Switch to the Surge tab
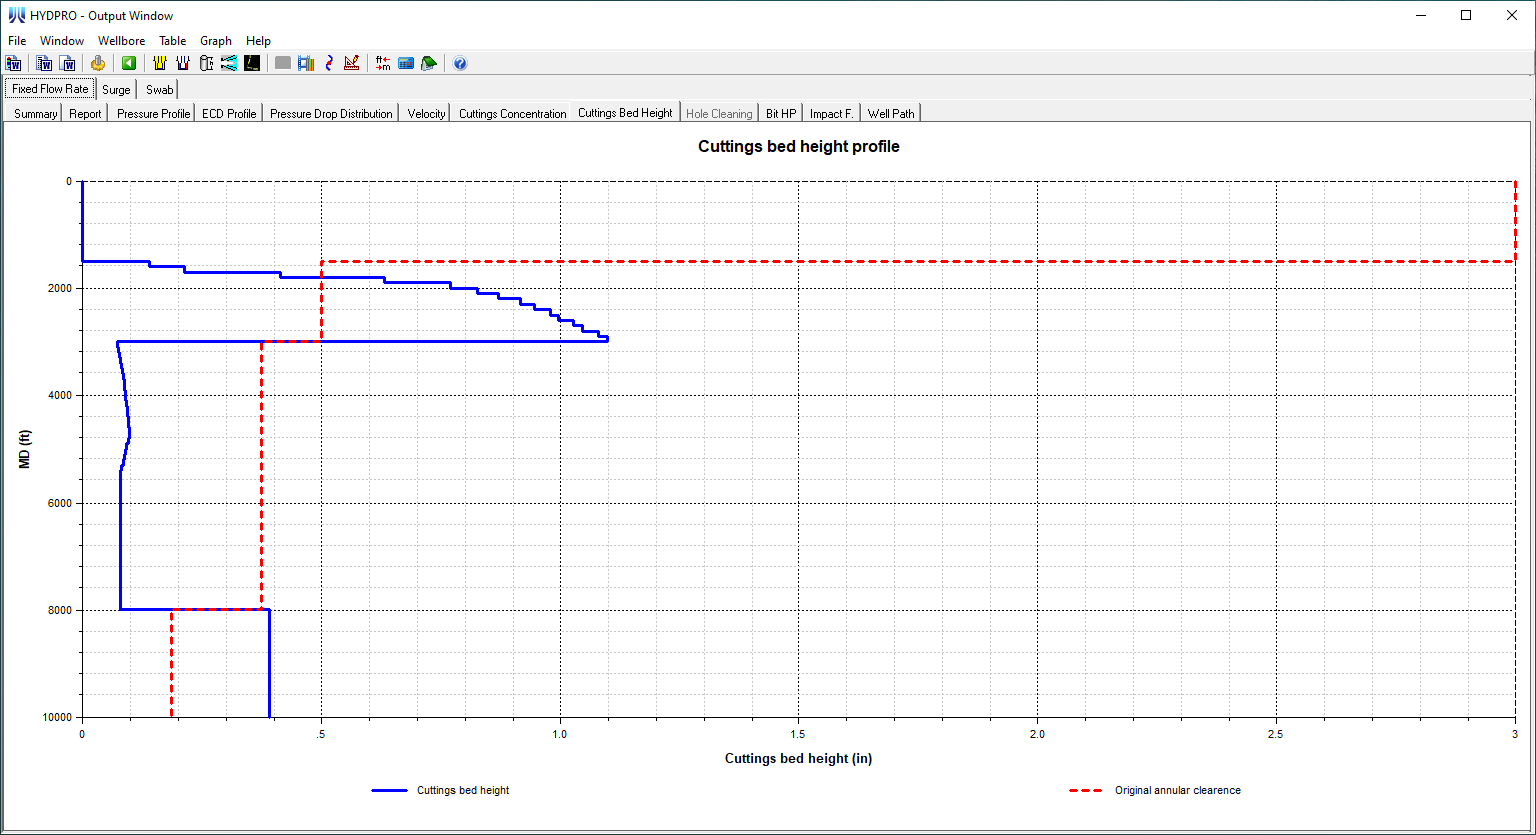 pos(116,90)
